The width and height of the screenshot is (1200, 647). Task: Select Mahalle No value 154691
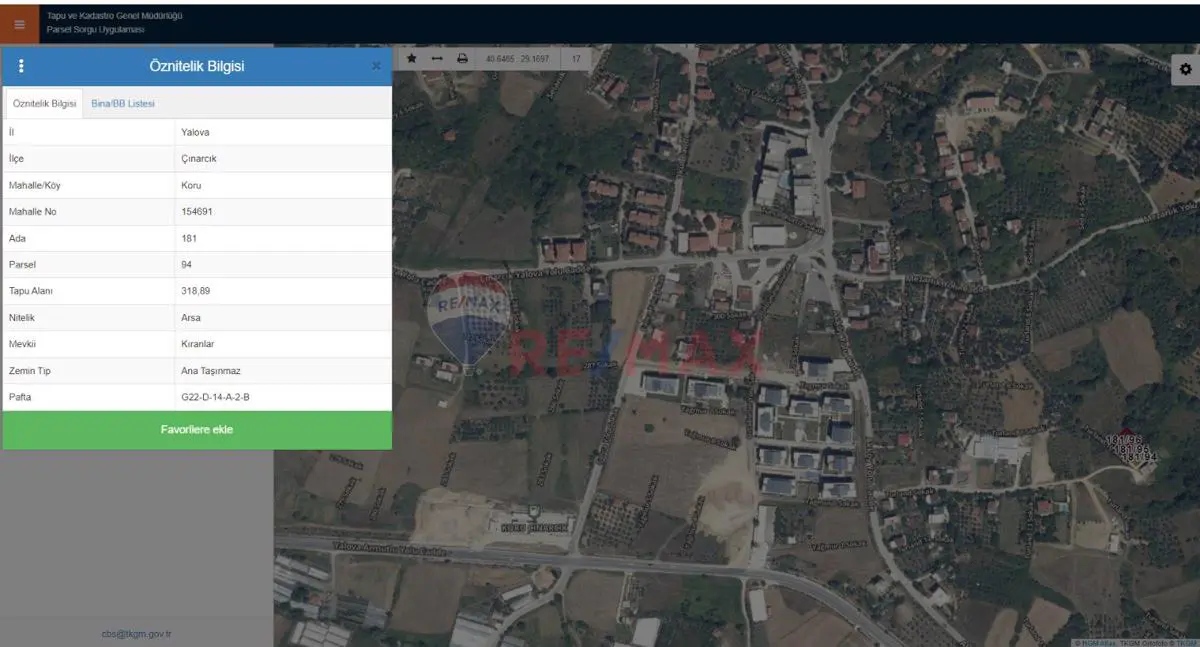click(197, 212)
